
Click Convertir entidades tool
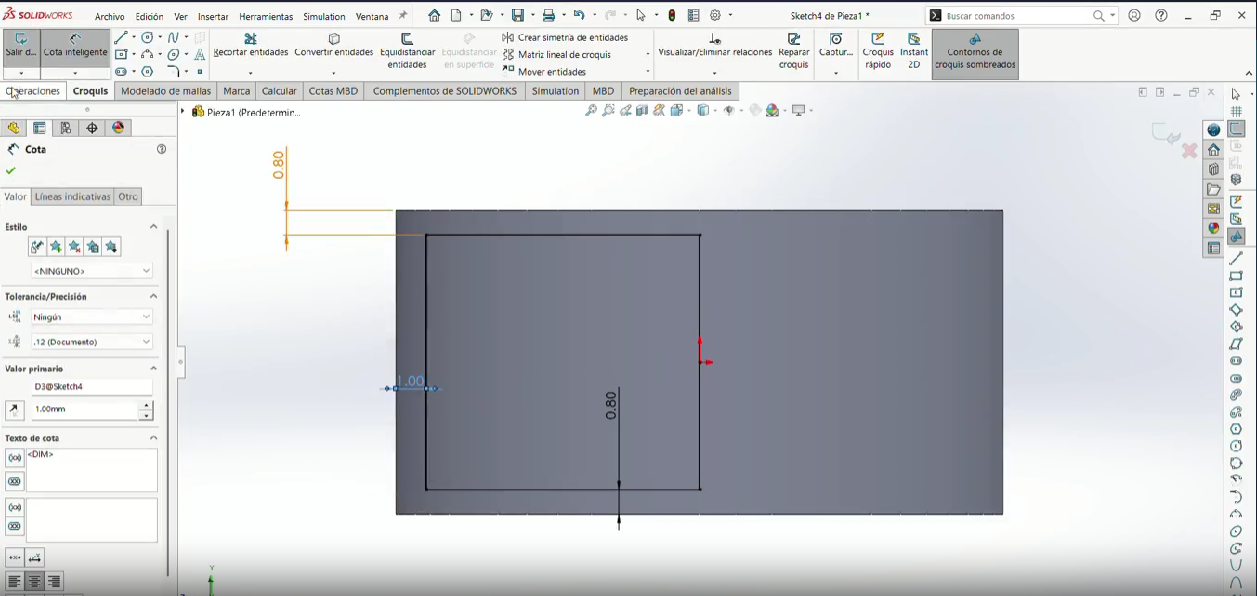[x=334, y=46]
